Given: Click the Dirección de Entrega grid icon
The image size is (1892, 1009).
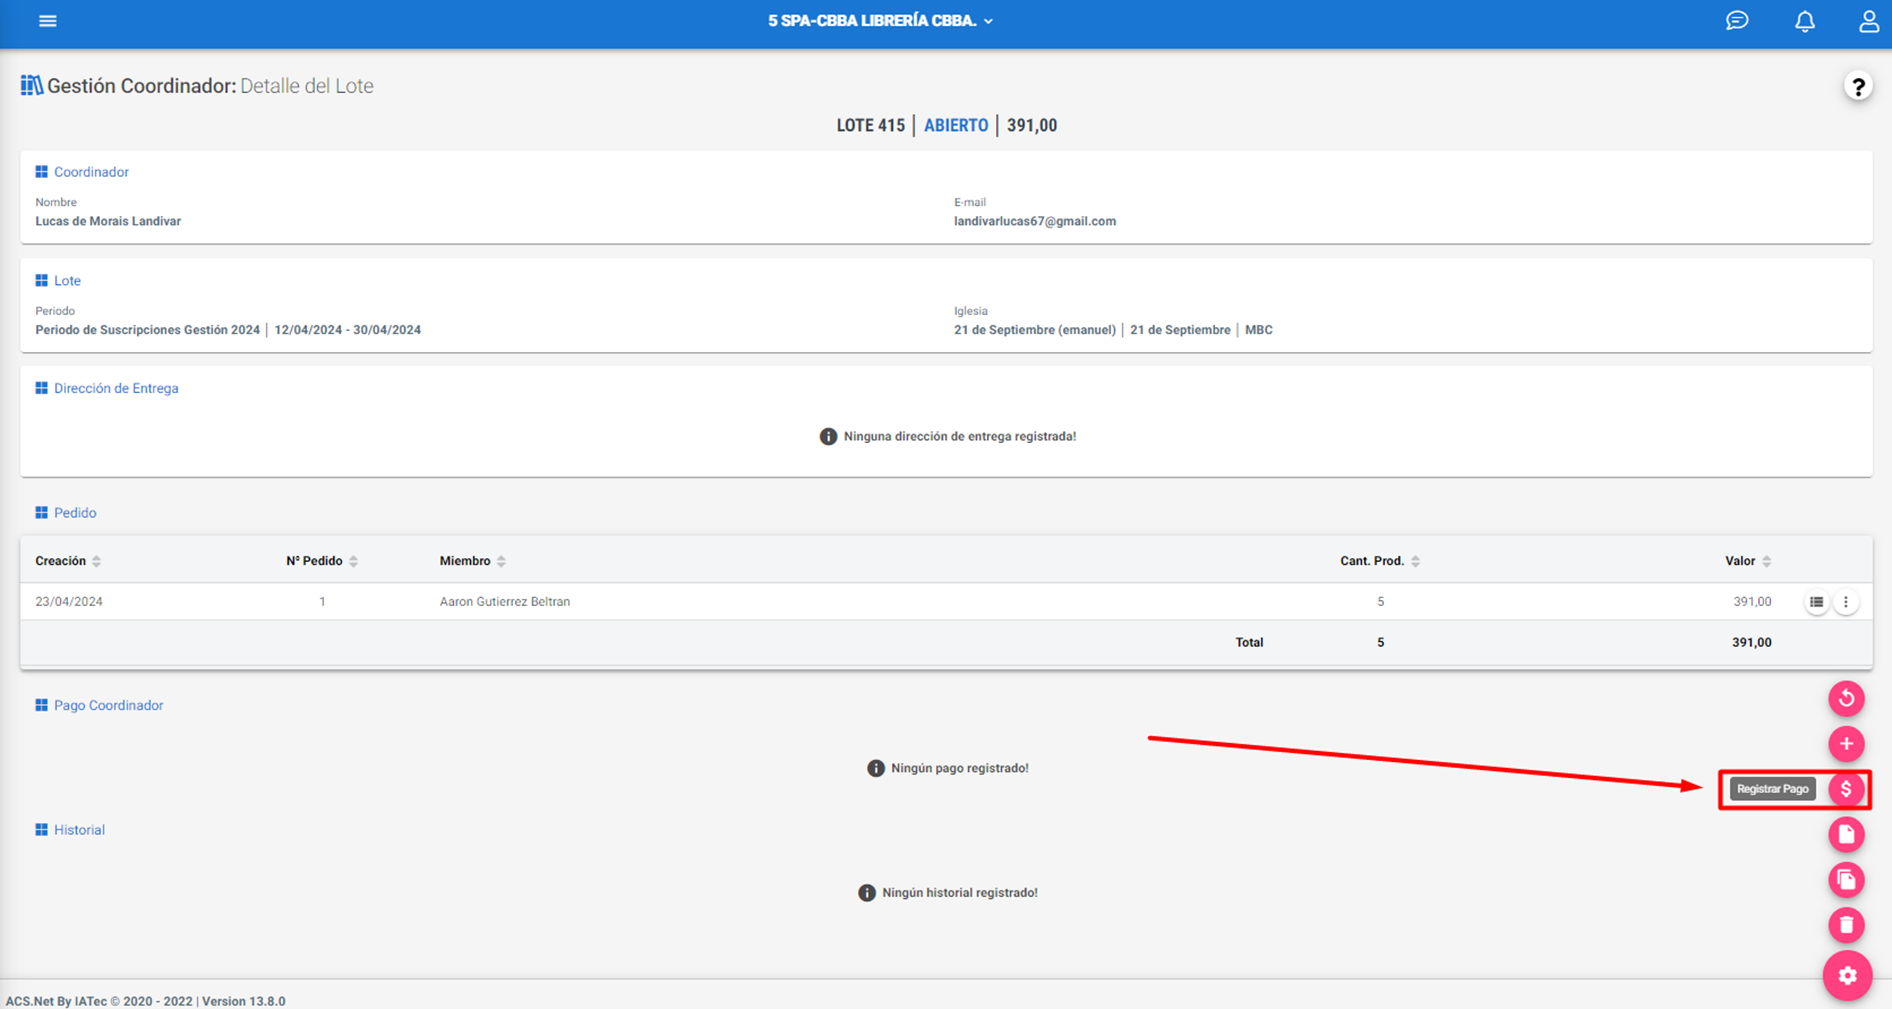Looking at the screenshot, I should pyautogui.click(x=41, y=388).
